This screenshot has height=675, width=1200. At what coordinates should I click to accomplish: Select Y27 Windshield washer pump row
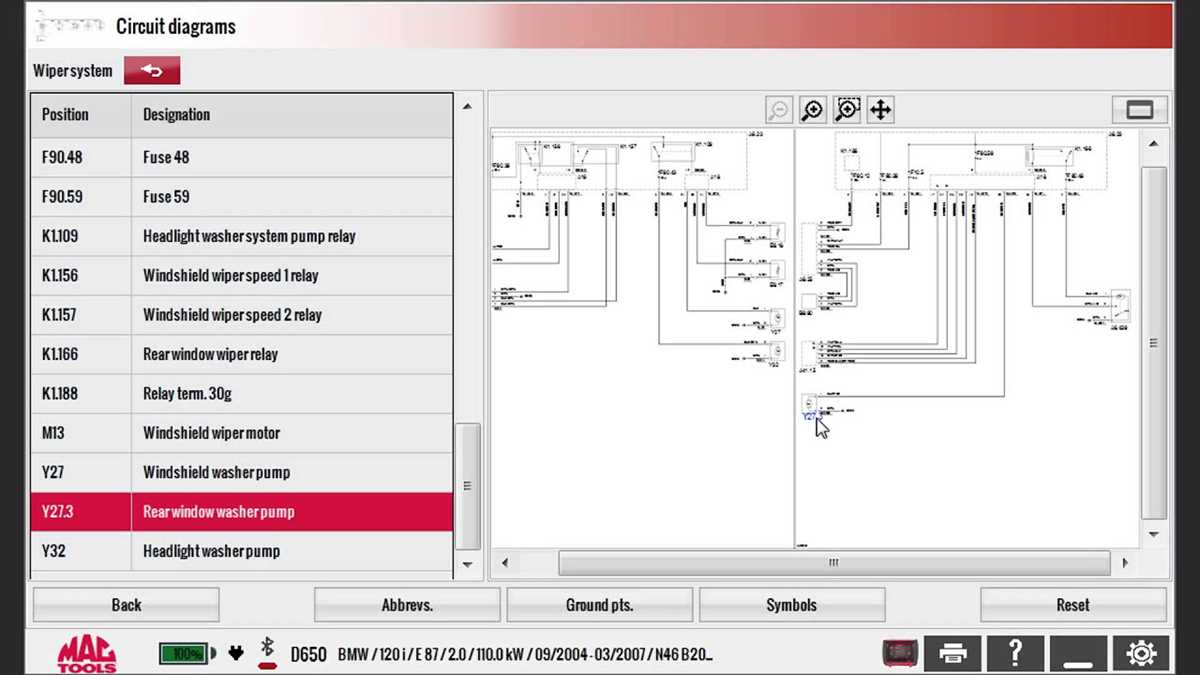click(x=242, y=472)
